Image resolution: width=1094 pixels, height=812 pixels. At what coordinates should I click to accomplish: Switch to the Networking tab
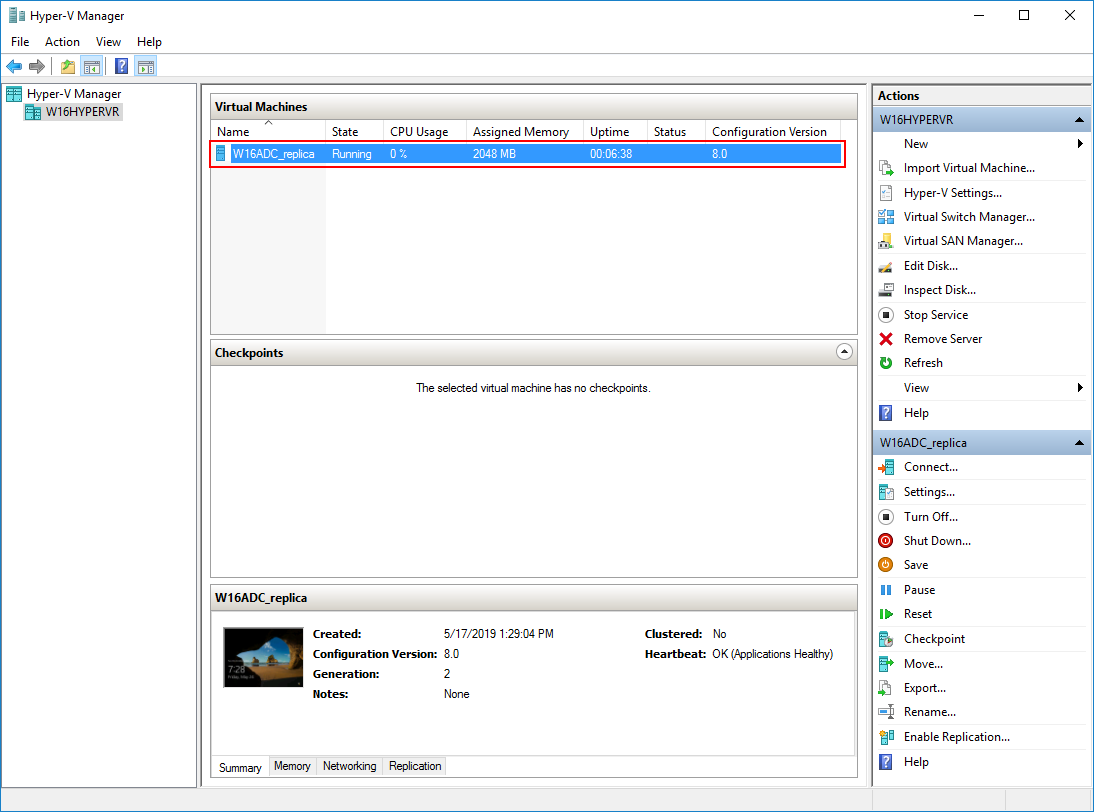coord(350,766)
